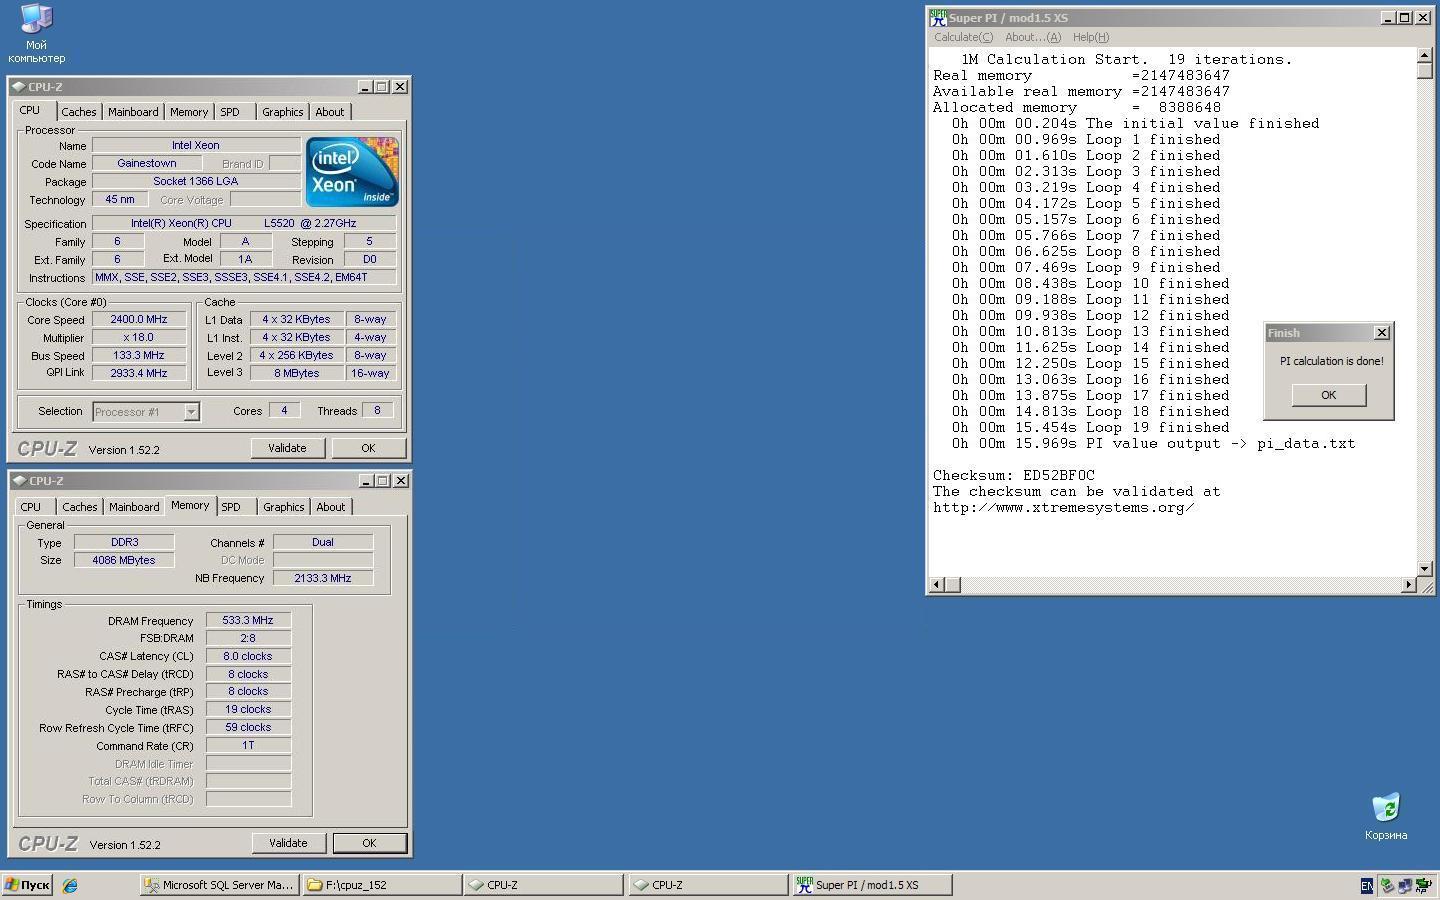
Task: Click the memory Type DDR3 field
Action: tap(125, 542)
